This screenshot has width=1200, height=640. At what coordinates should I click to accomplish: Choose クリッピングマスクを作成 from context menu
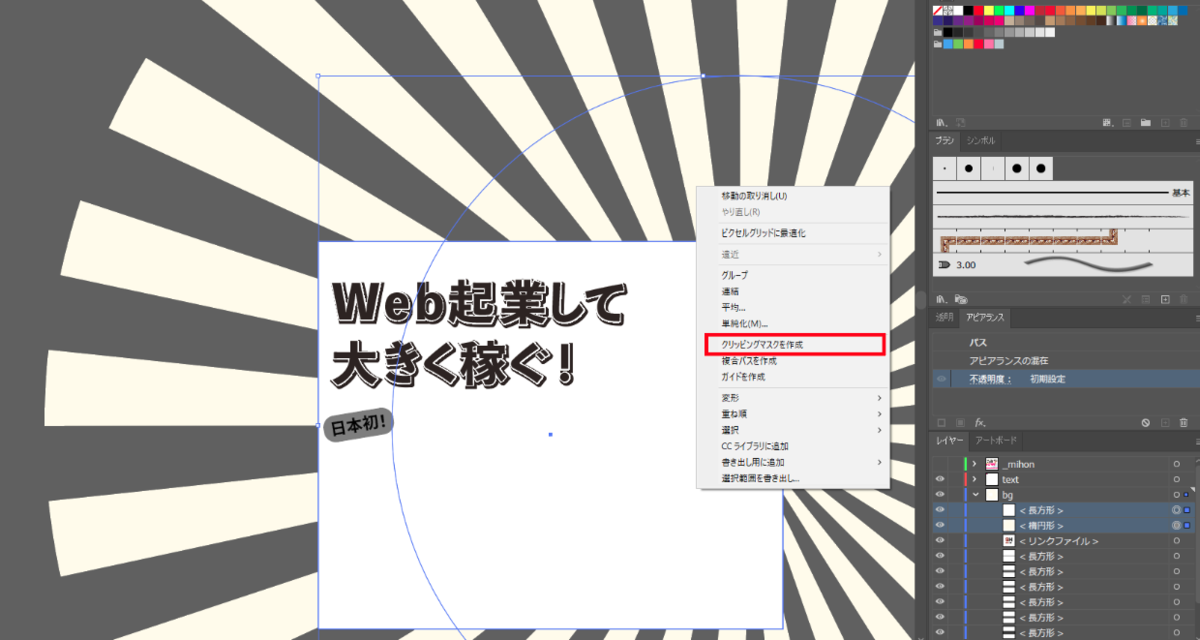(792, 344)
